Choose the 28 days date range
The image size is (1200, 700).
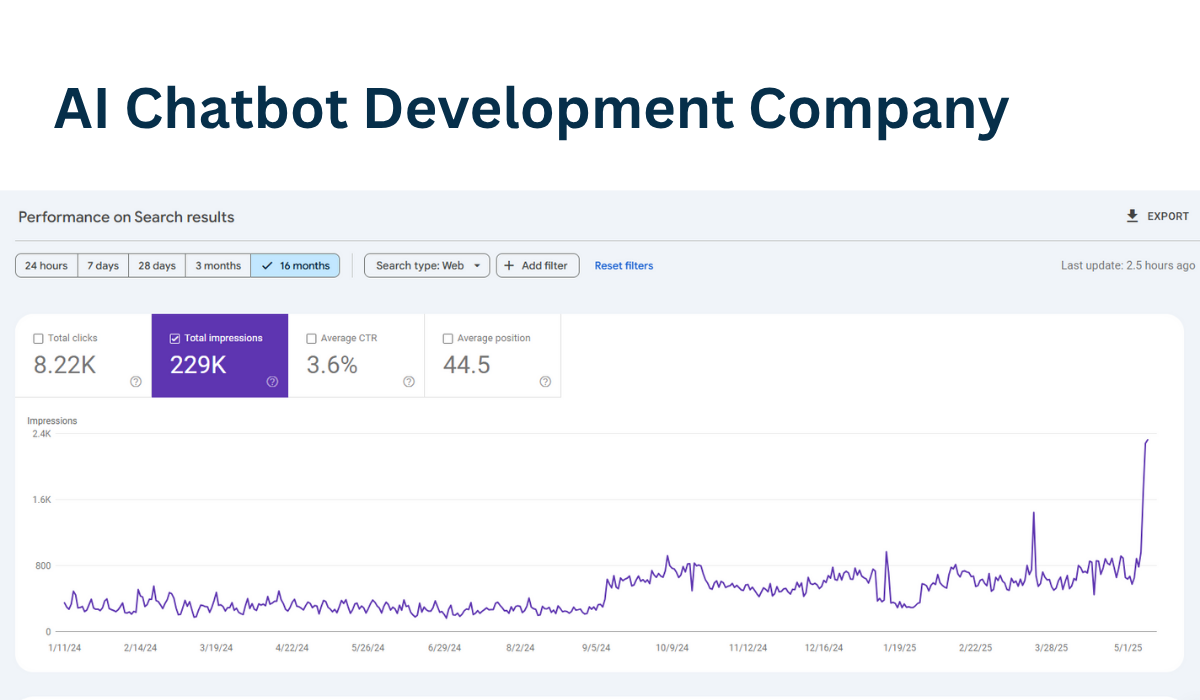click(156, 265)
